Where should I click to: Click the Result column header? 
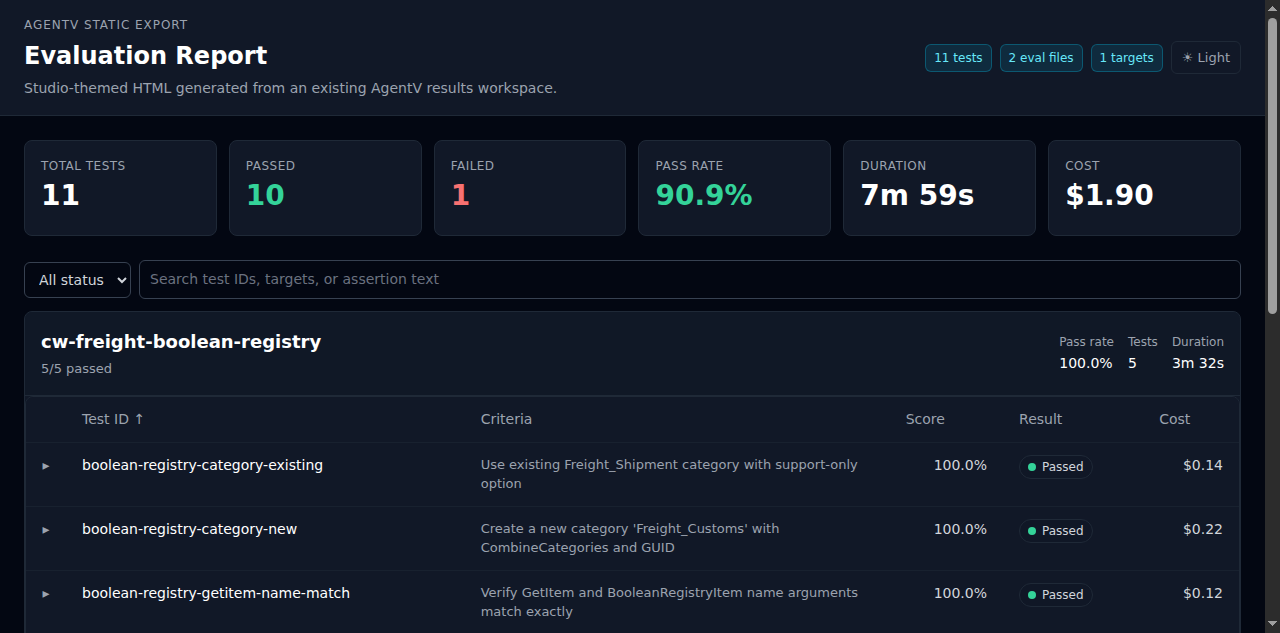coord(1040,418)
